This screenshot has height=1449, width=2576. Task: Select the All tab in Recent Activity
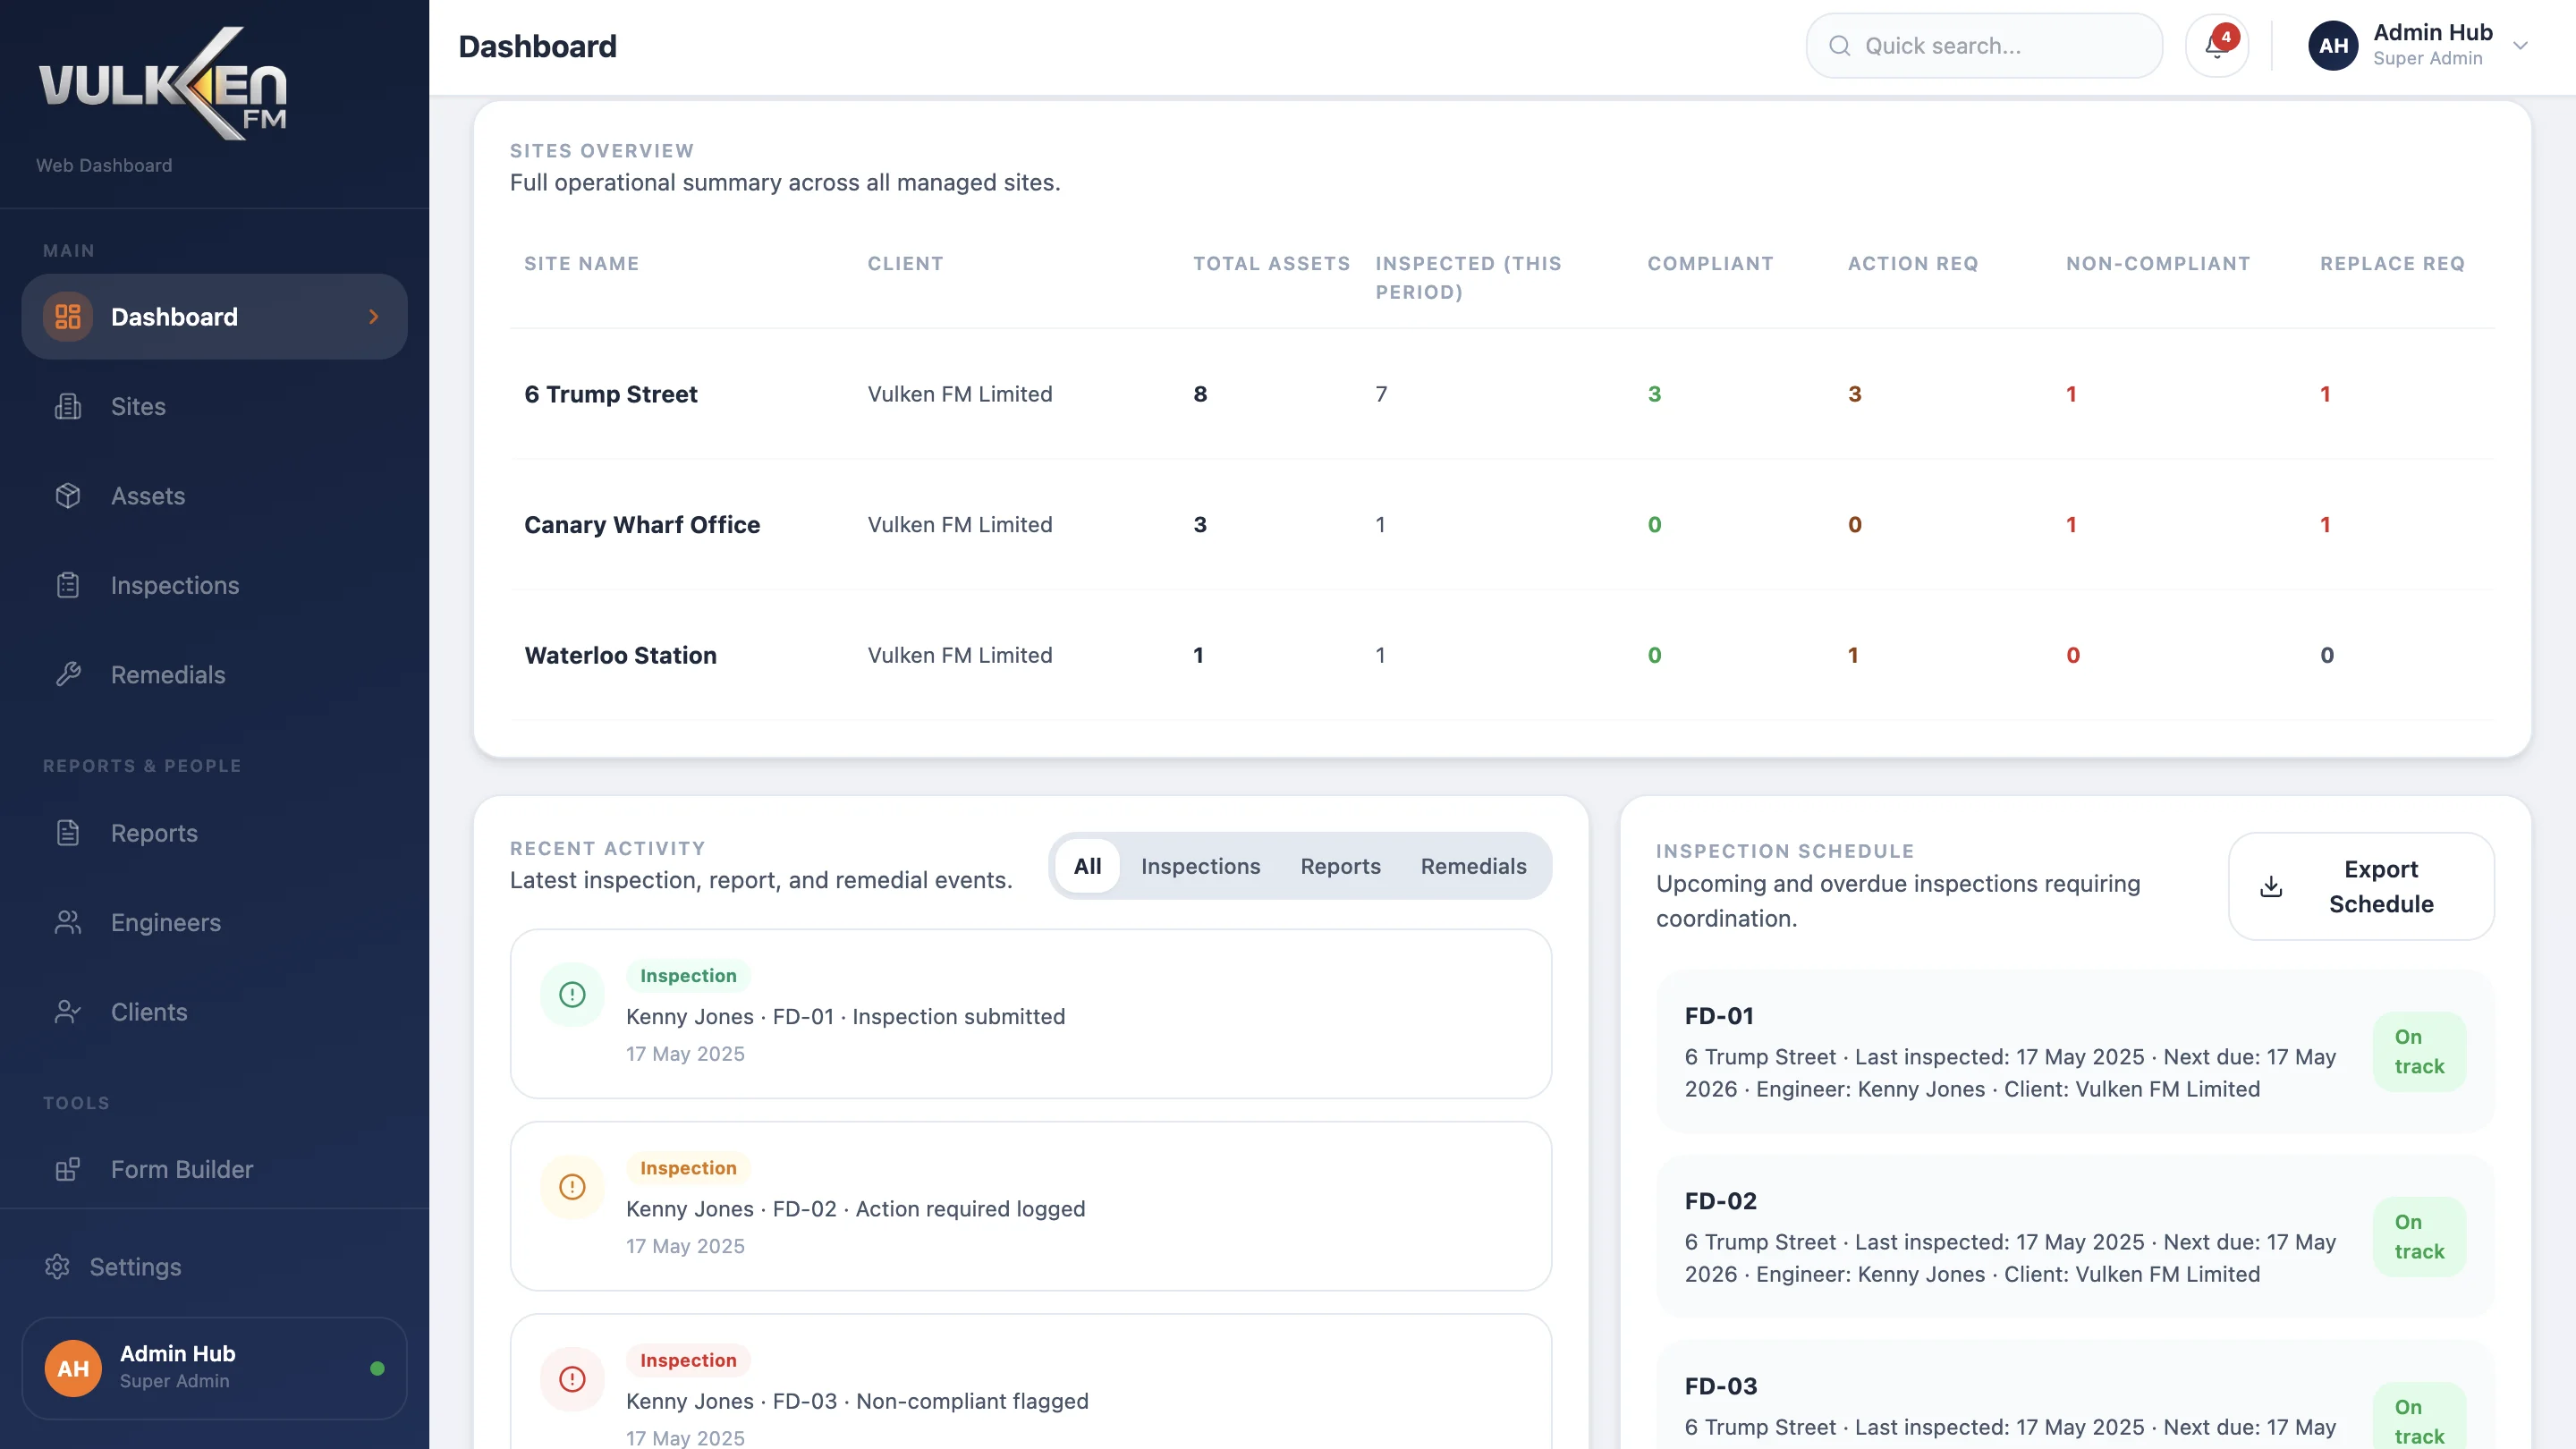(1088, 866)
